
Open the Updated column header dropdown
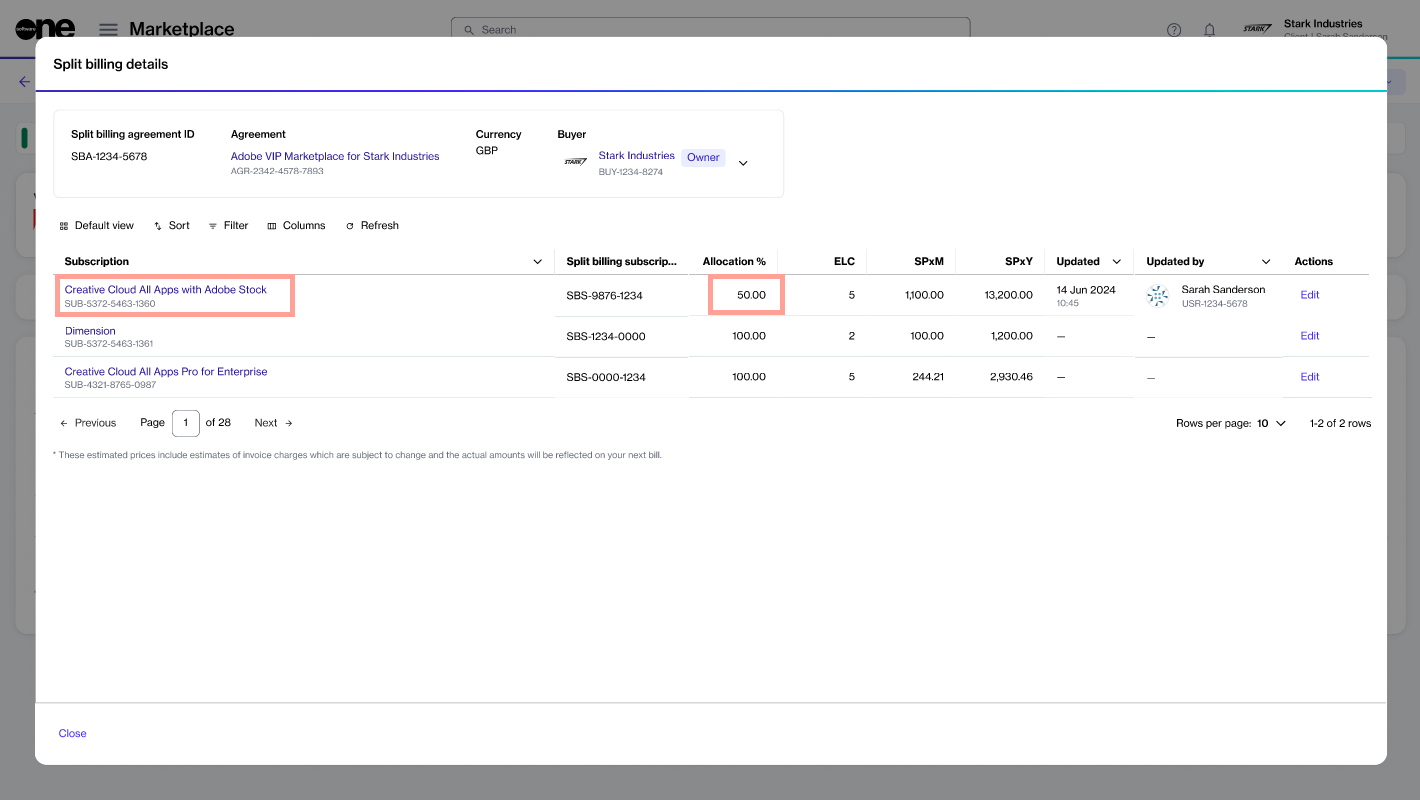(1116, 262)
